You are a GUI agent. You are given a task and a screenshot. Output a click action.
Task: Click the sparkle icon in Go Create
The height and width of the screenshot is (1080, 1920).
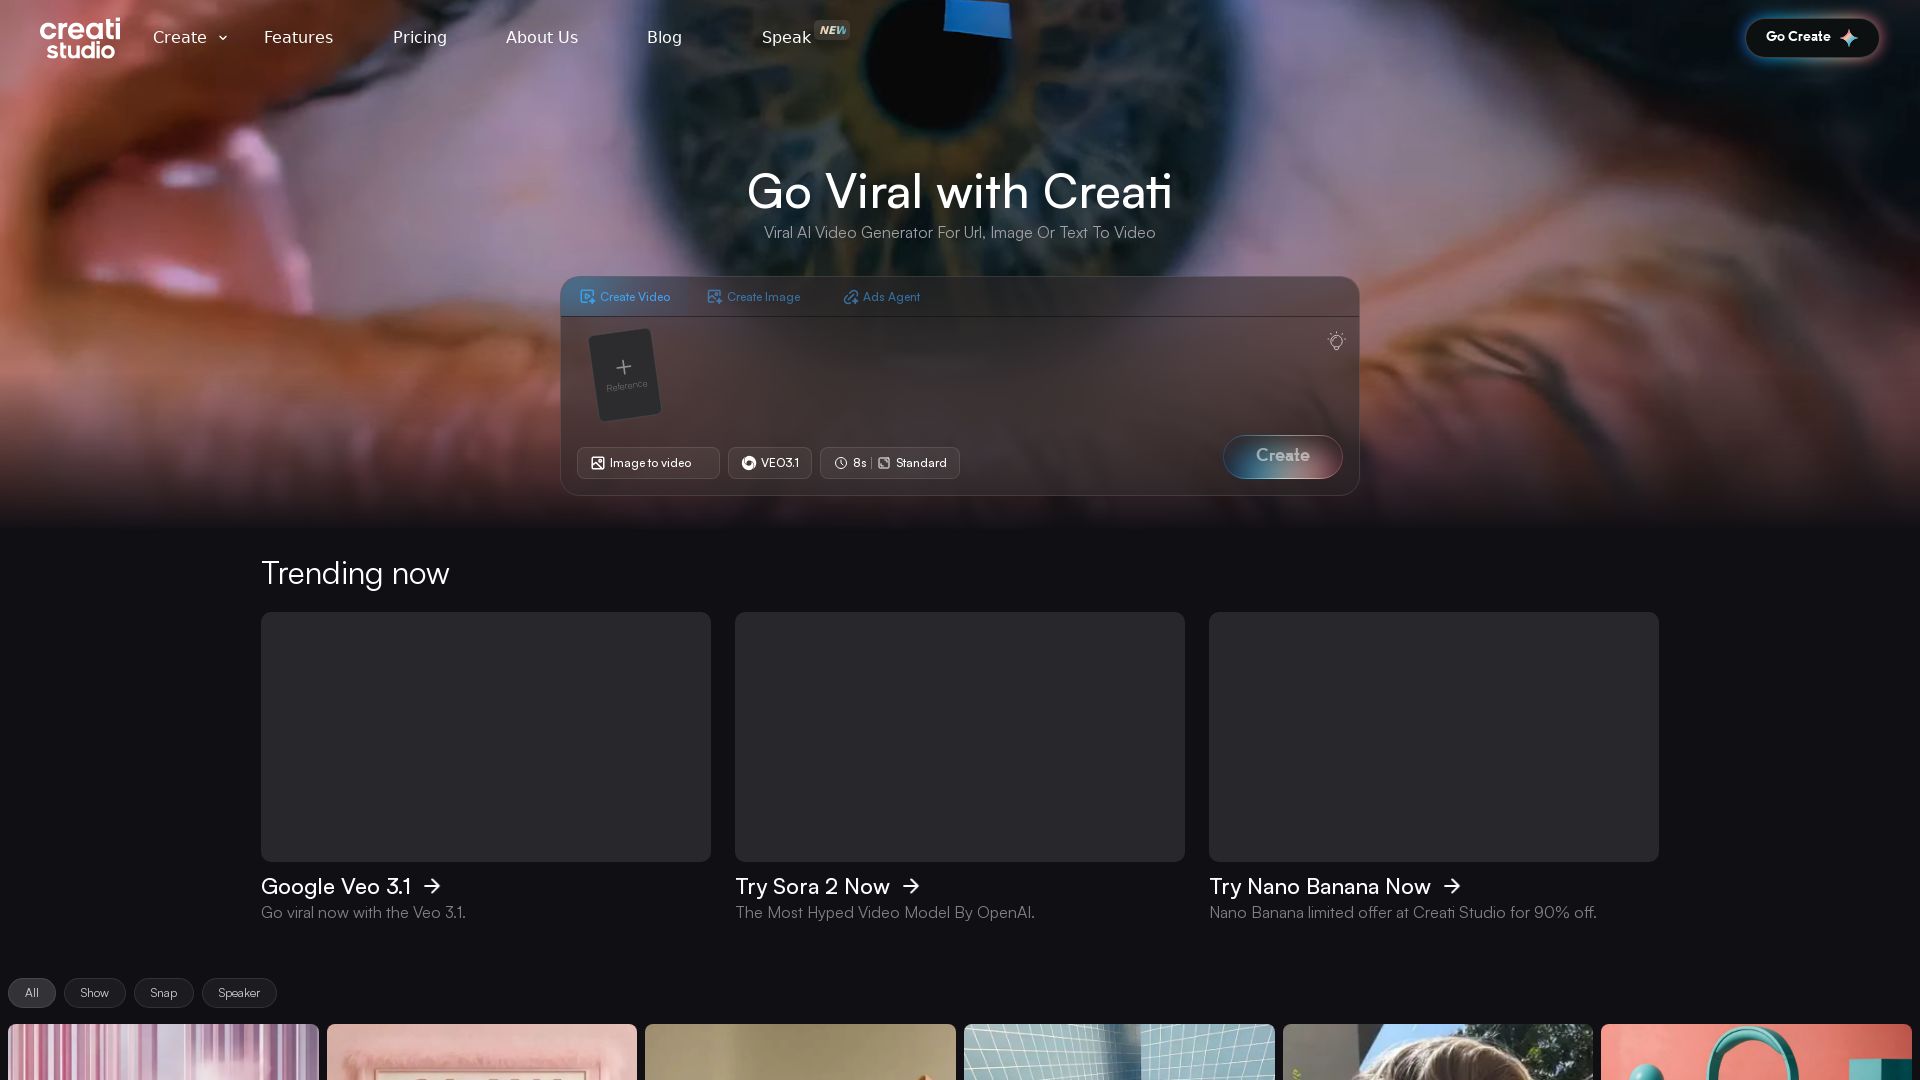1849,38
